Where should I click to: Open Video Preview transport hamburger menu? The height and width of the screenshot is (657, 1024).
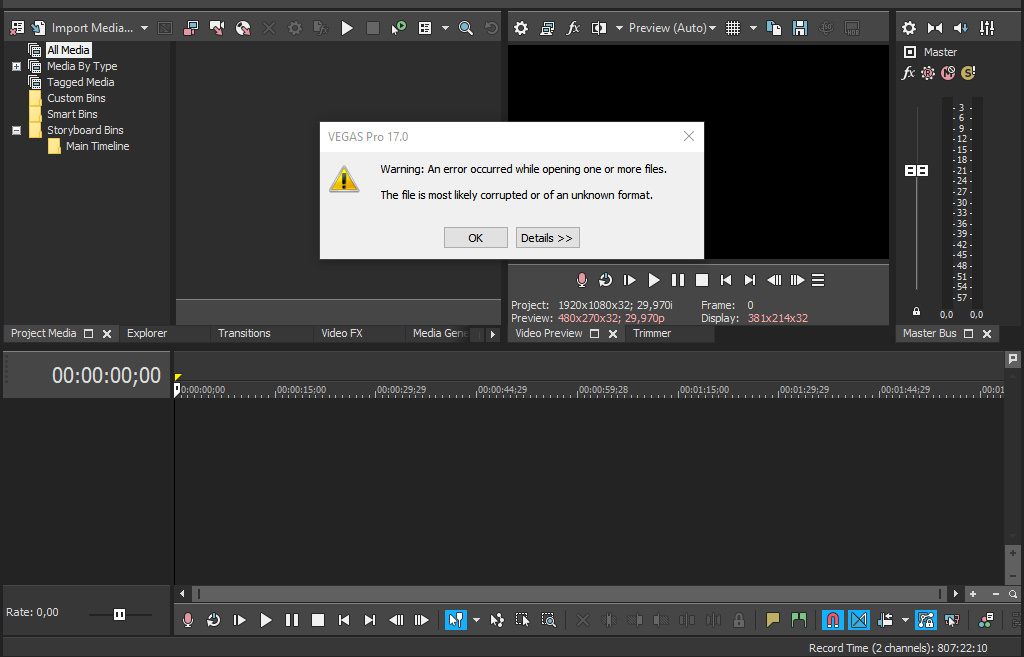click(818, 280)
